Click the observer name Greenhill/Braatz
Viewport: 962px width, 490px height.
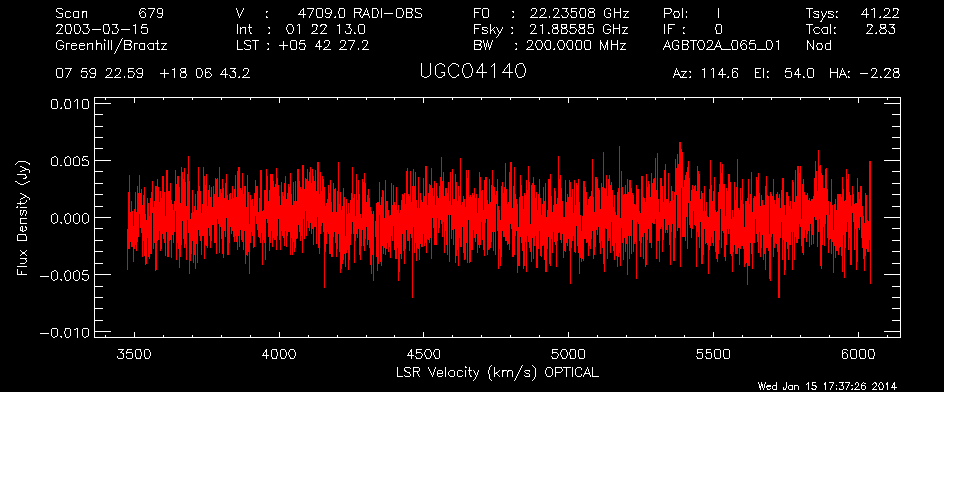point(111,46)
